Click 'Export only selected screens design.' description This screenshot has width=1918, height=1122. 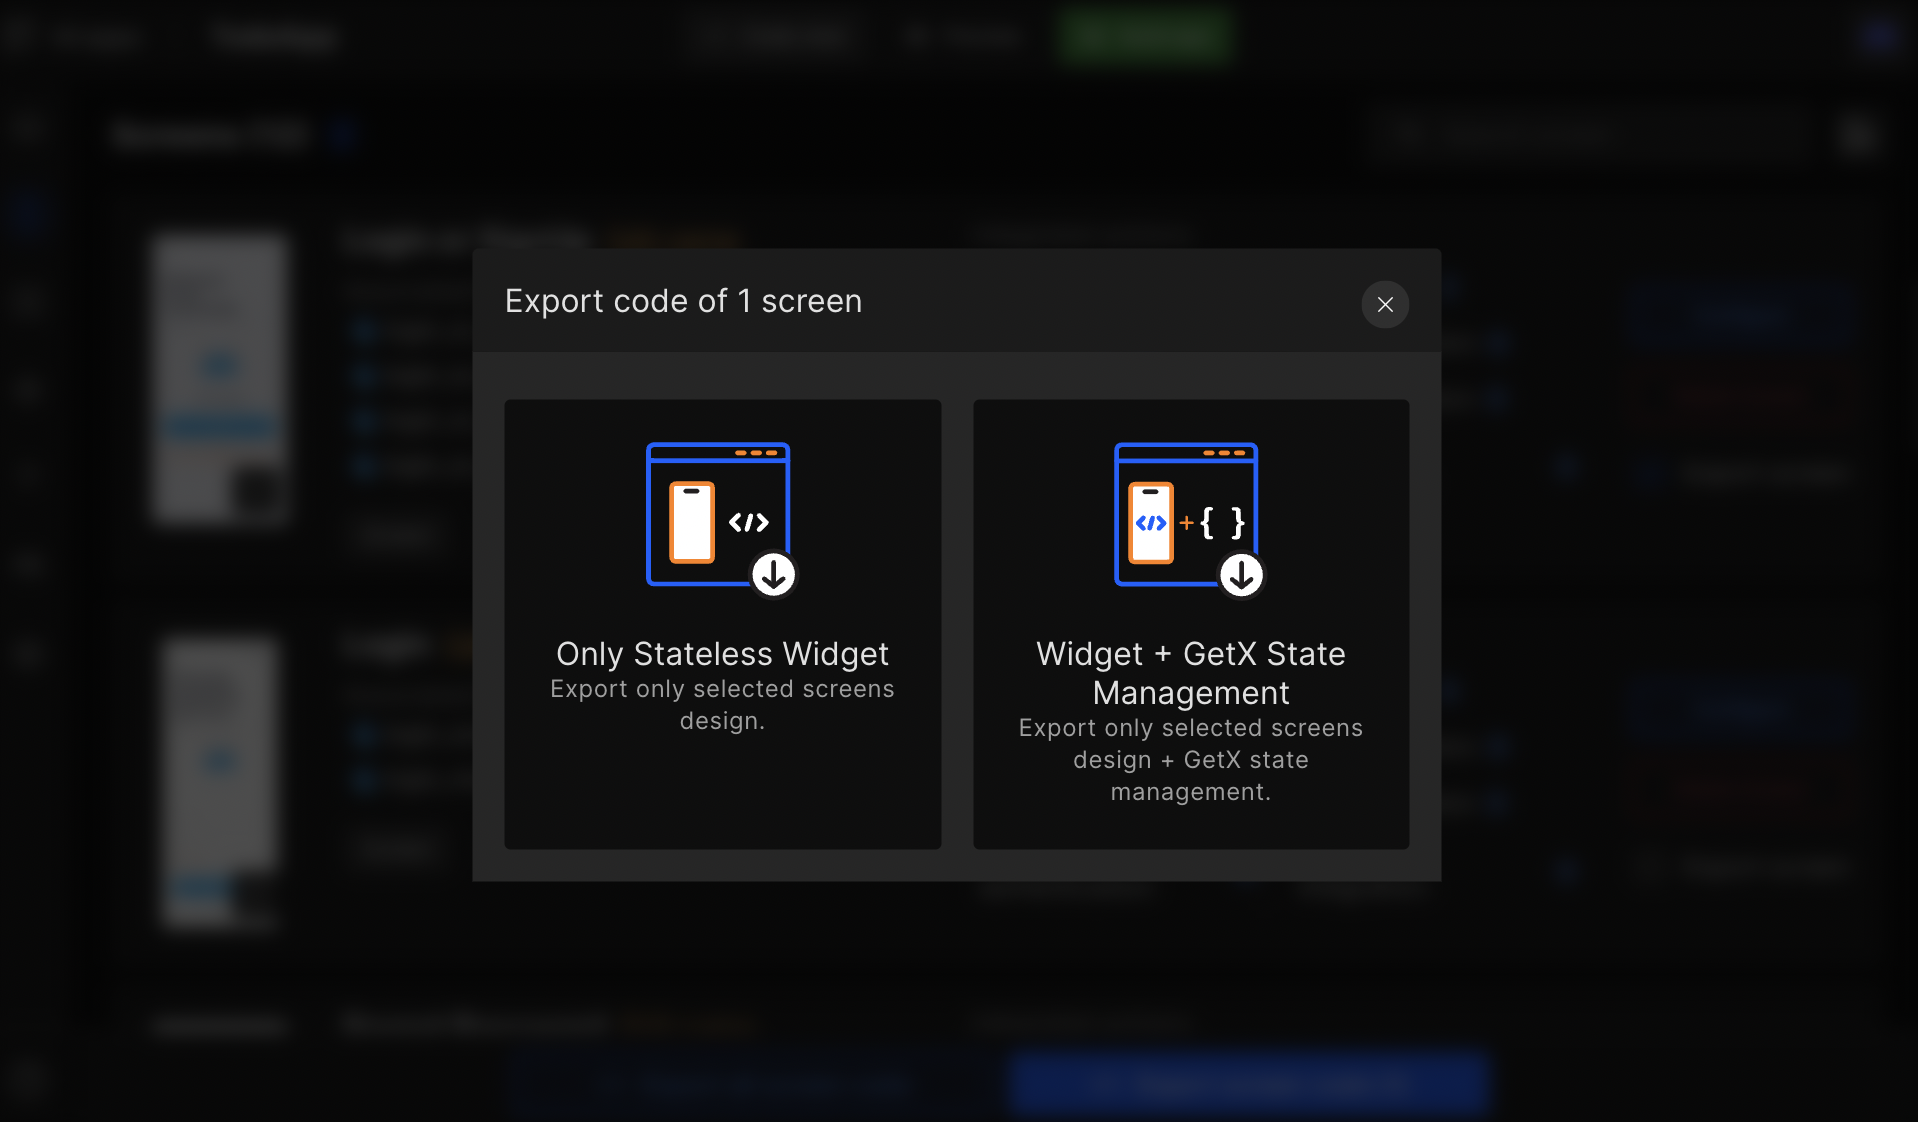pyautogui.click(x=722, y=705)
